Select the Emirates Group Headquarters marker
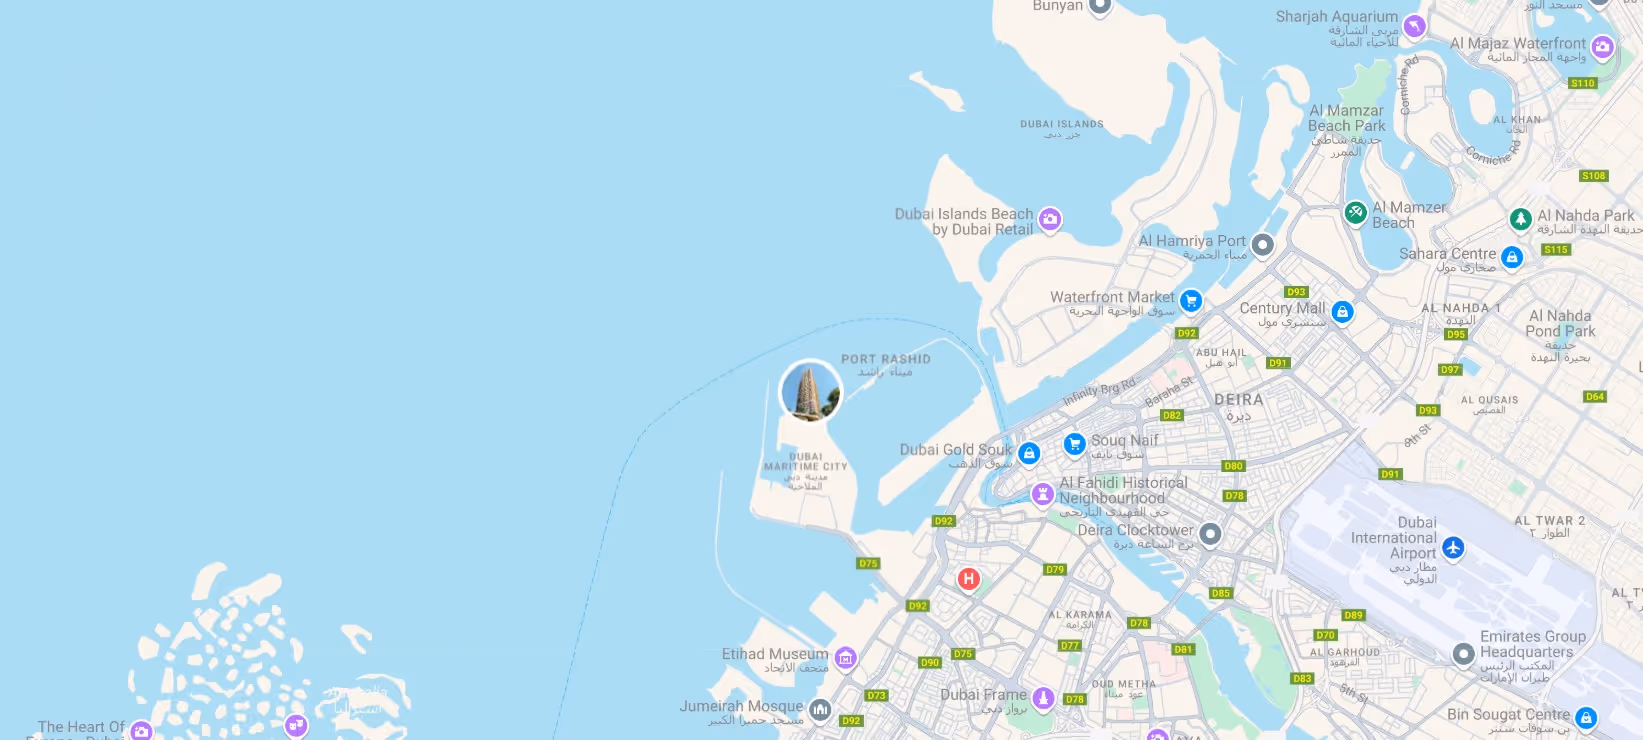 (1463, 654)
